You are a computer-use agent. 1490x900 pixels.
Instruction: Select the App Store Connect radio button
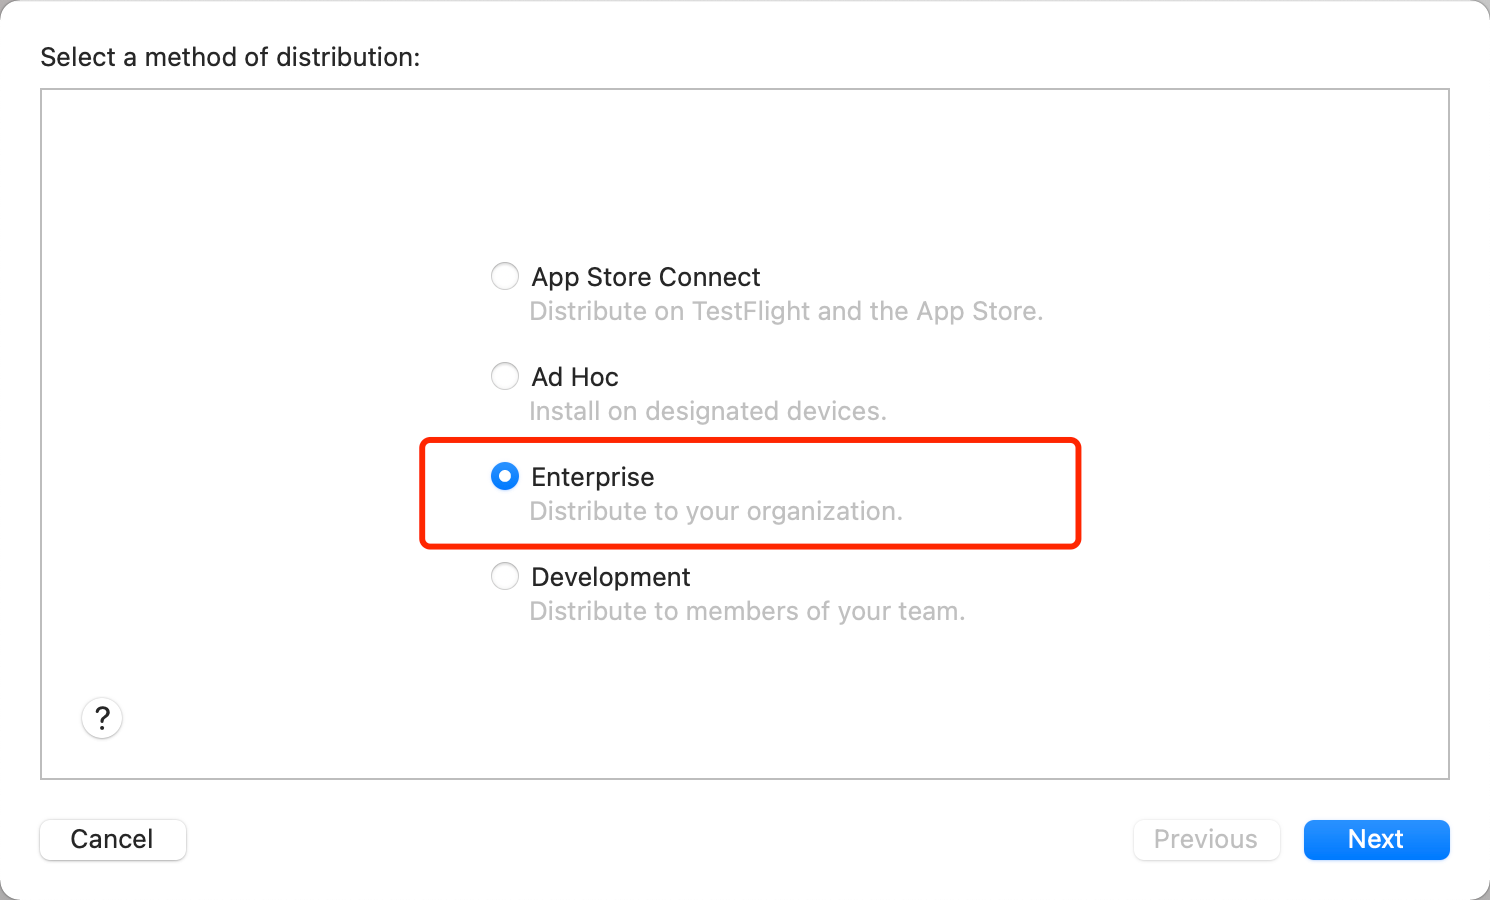point(505,276)
